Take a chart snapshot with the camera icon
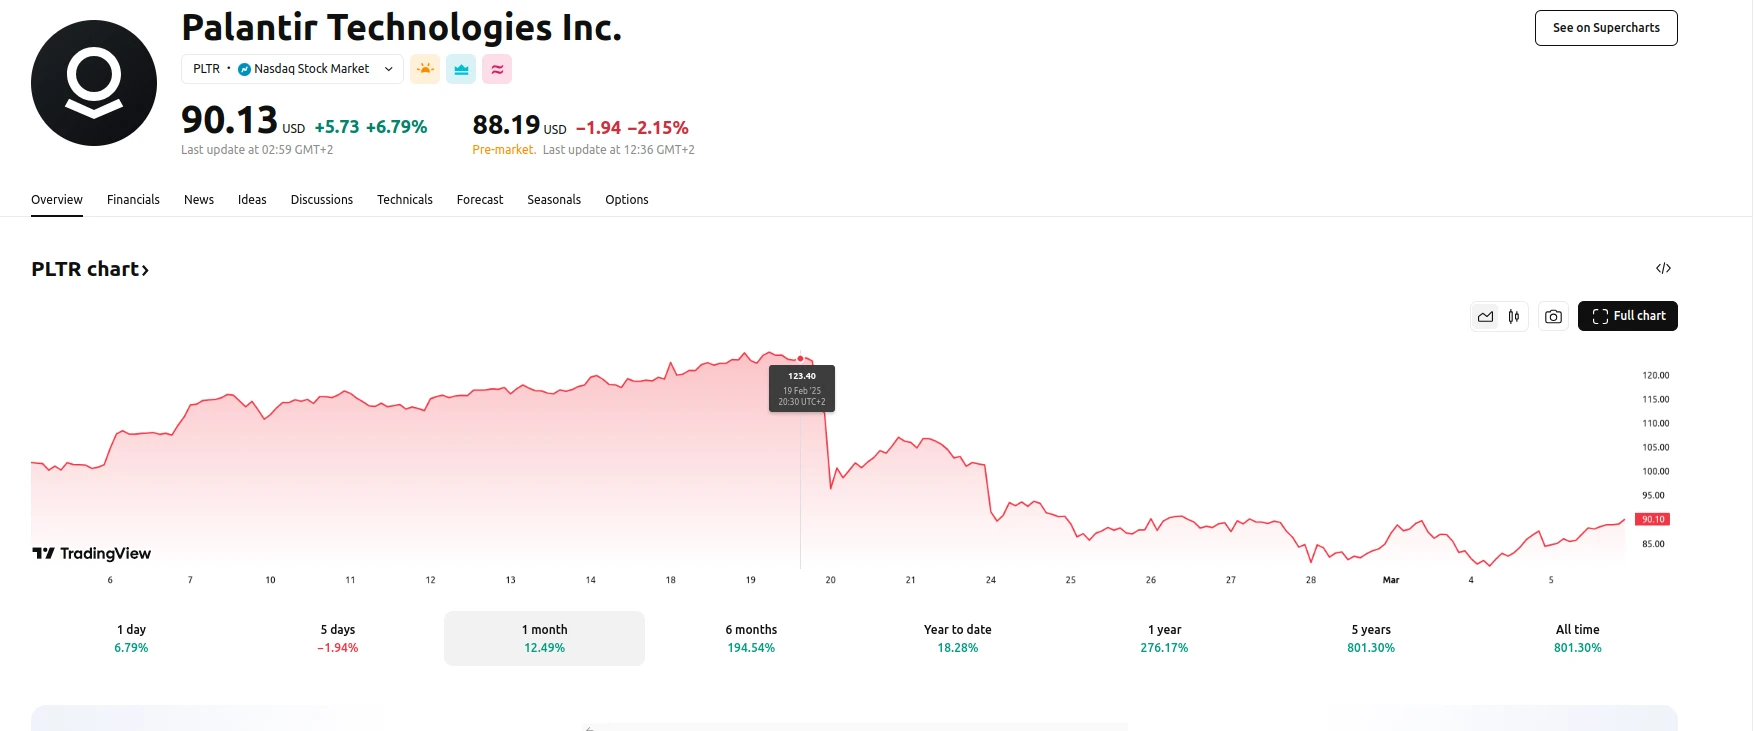The image size is (1755, 731). click(x=1552, y=316)
